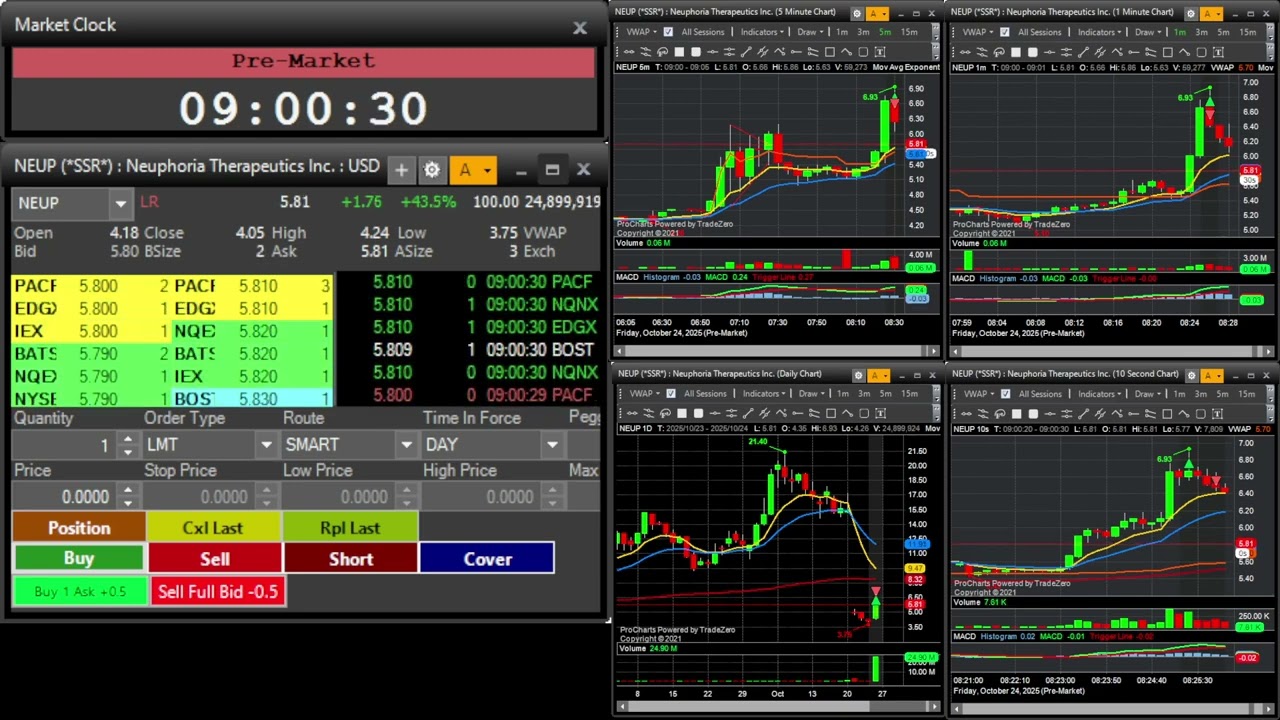Select text tool in 10 Second Chart

pyautogui.click(x=1217, y=412)
